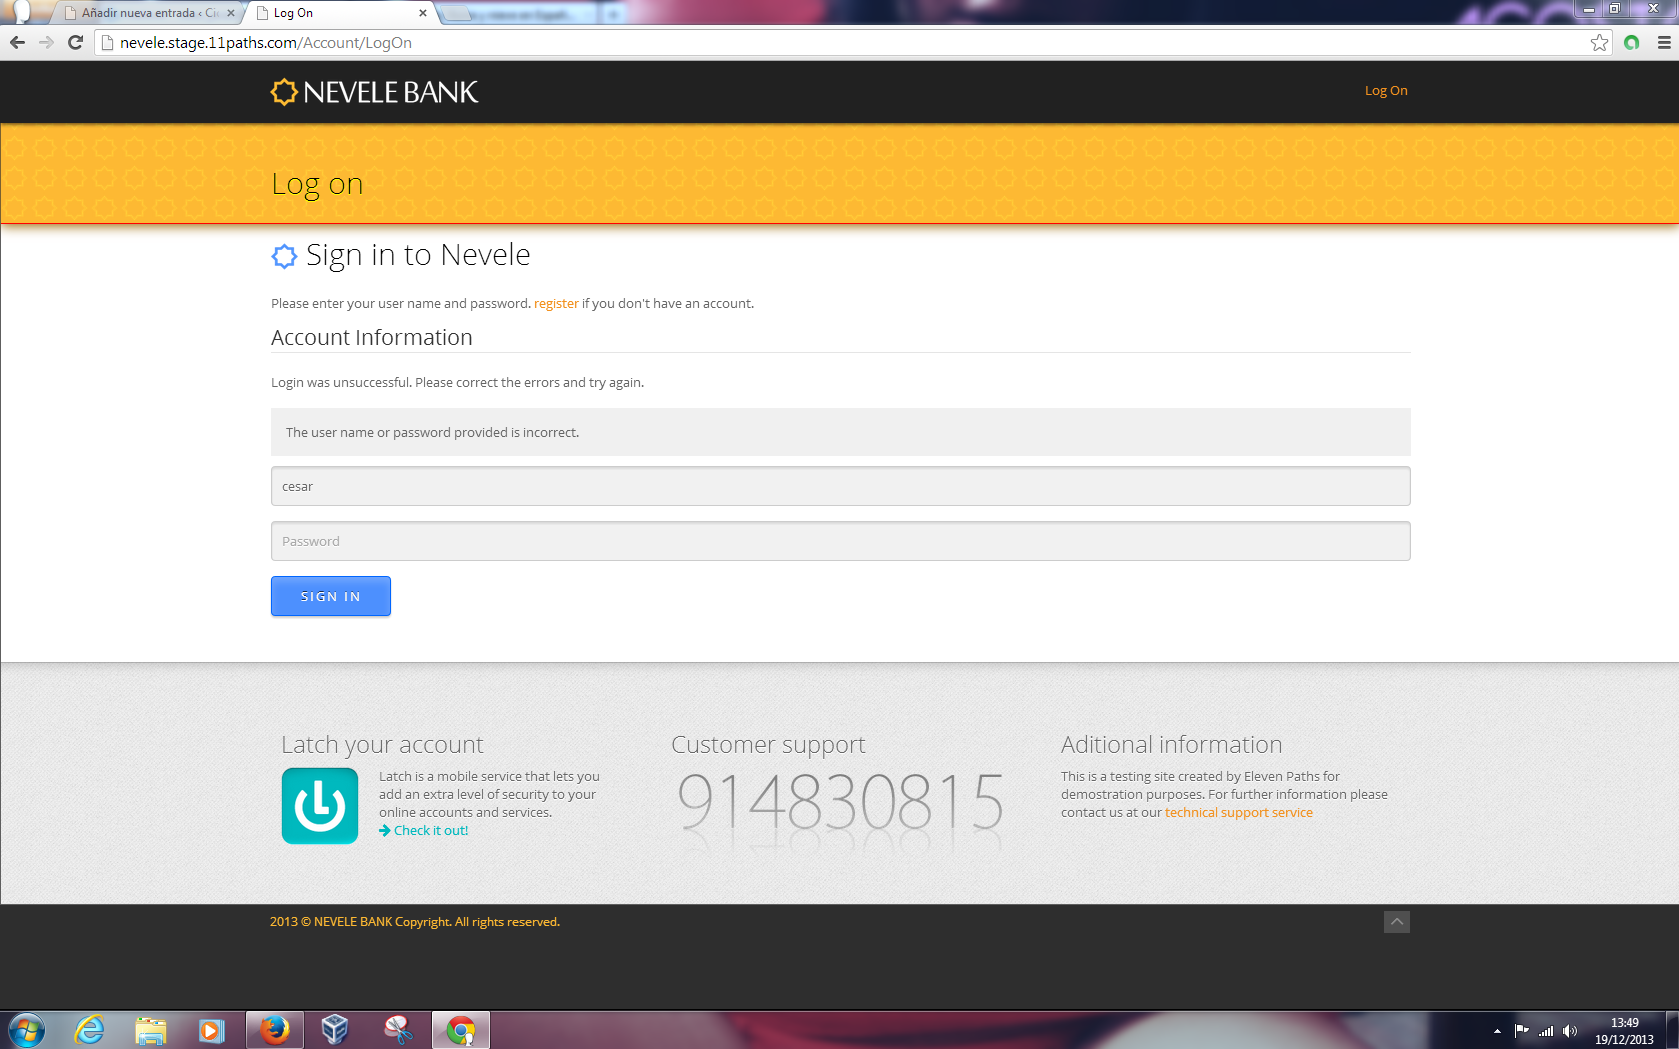Open Firefox from the taskbar
Screen dimensions: 1679x1049
274,1029
